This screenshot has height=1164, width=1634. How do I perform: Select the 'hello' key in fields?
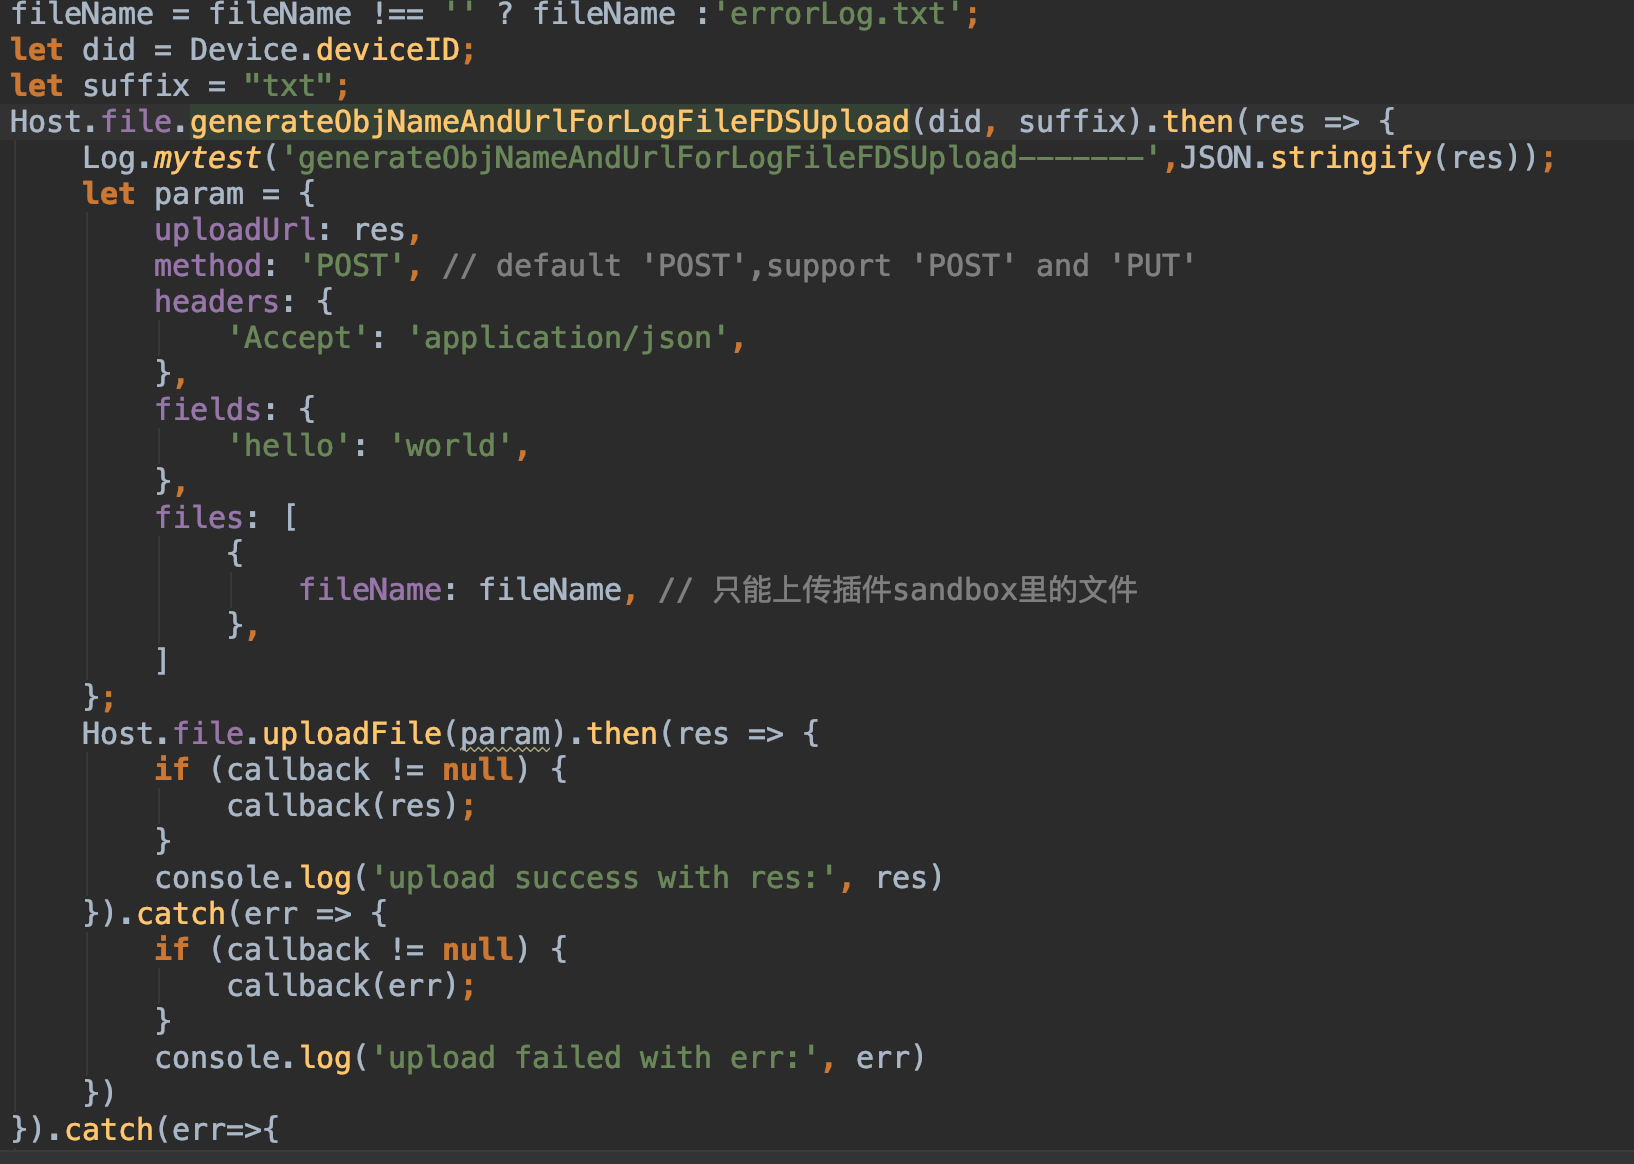coord(290,445)
